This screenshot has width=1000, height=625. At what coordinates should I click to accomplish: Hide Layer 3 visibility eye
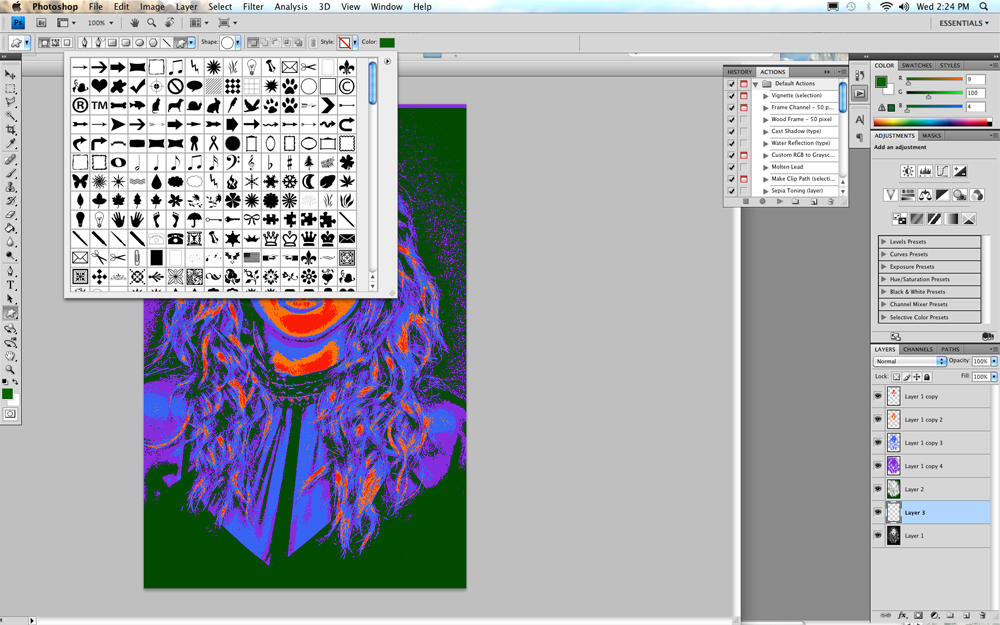pos(878,512)
